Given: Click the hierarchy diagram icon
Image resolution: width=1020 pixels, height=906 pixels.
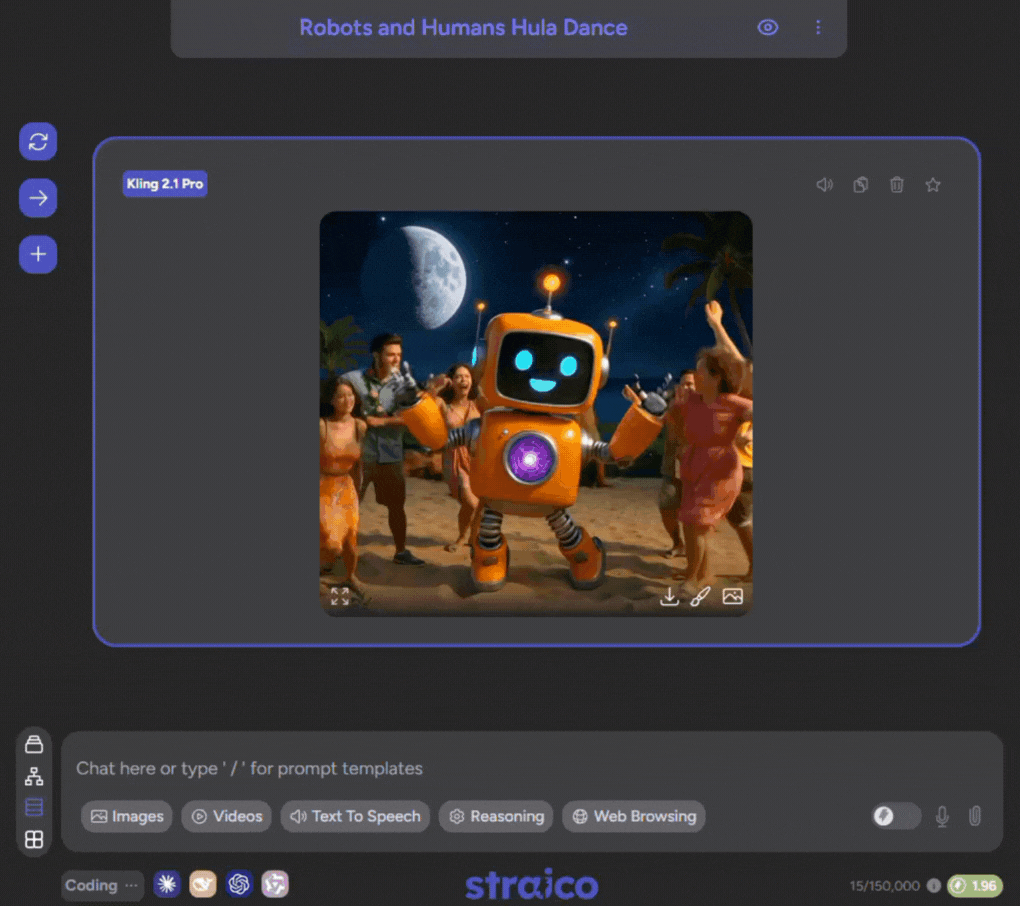Looking at the screenshot, I should pos(34,776).
